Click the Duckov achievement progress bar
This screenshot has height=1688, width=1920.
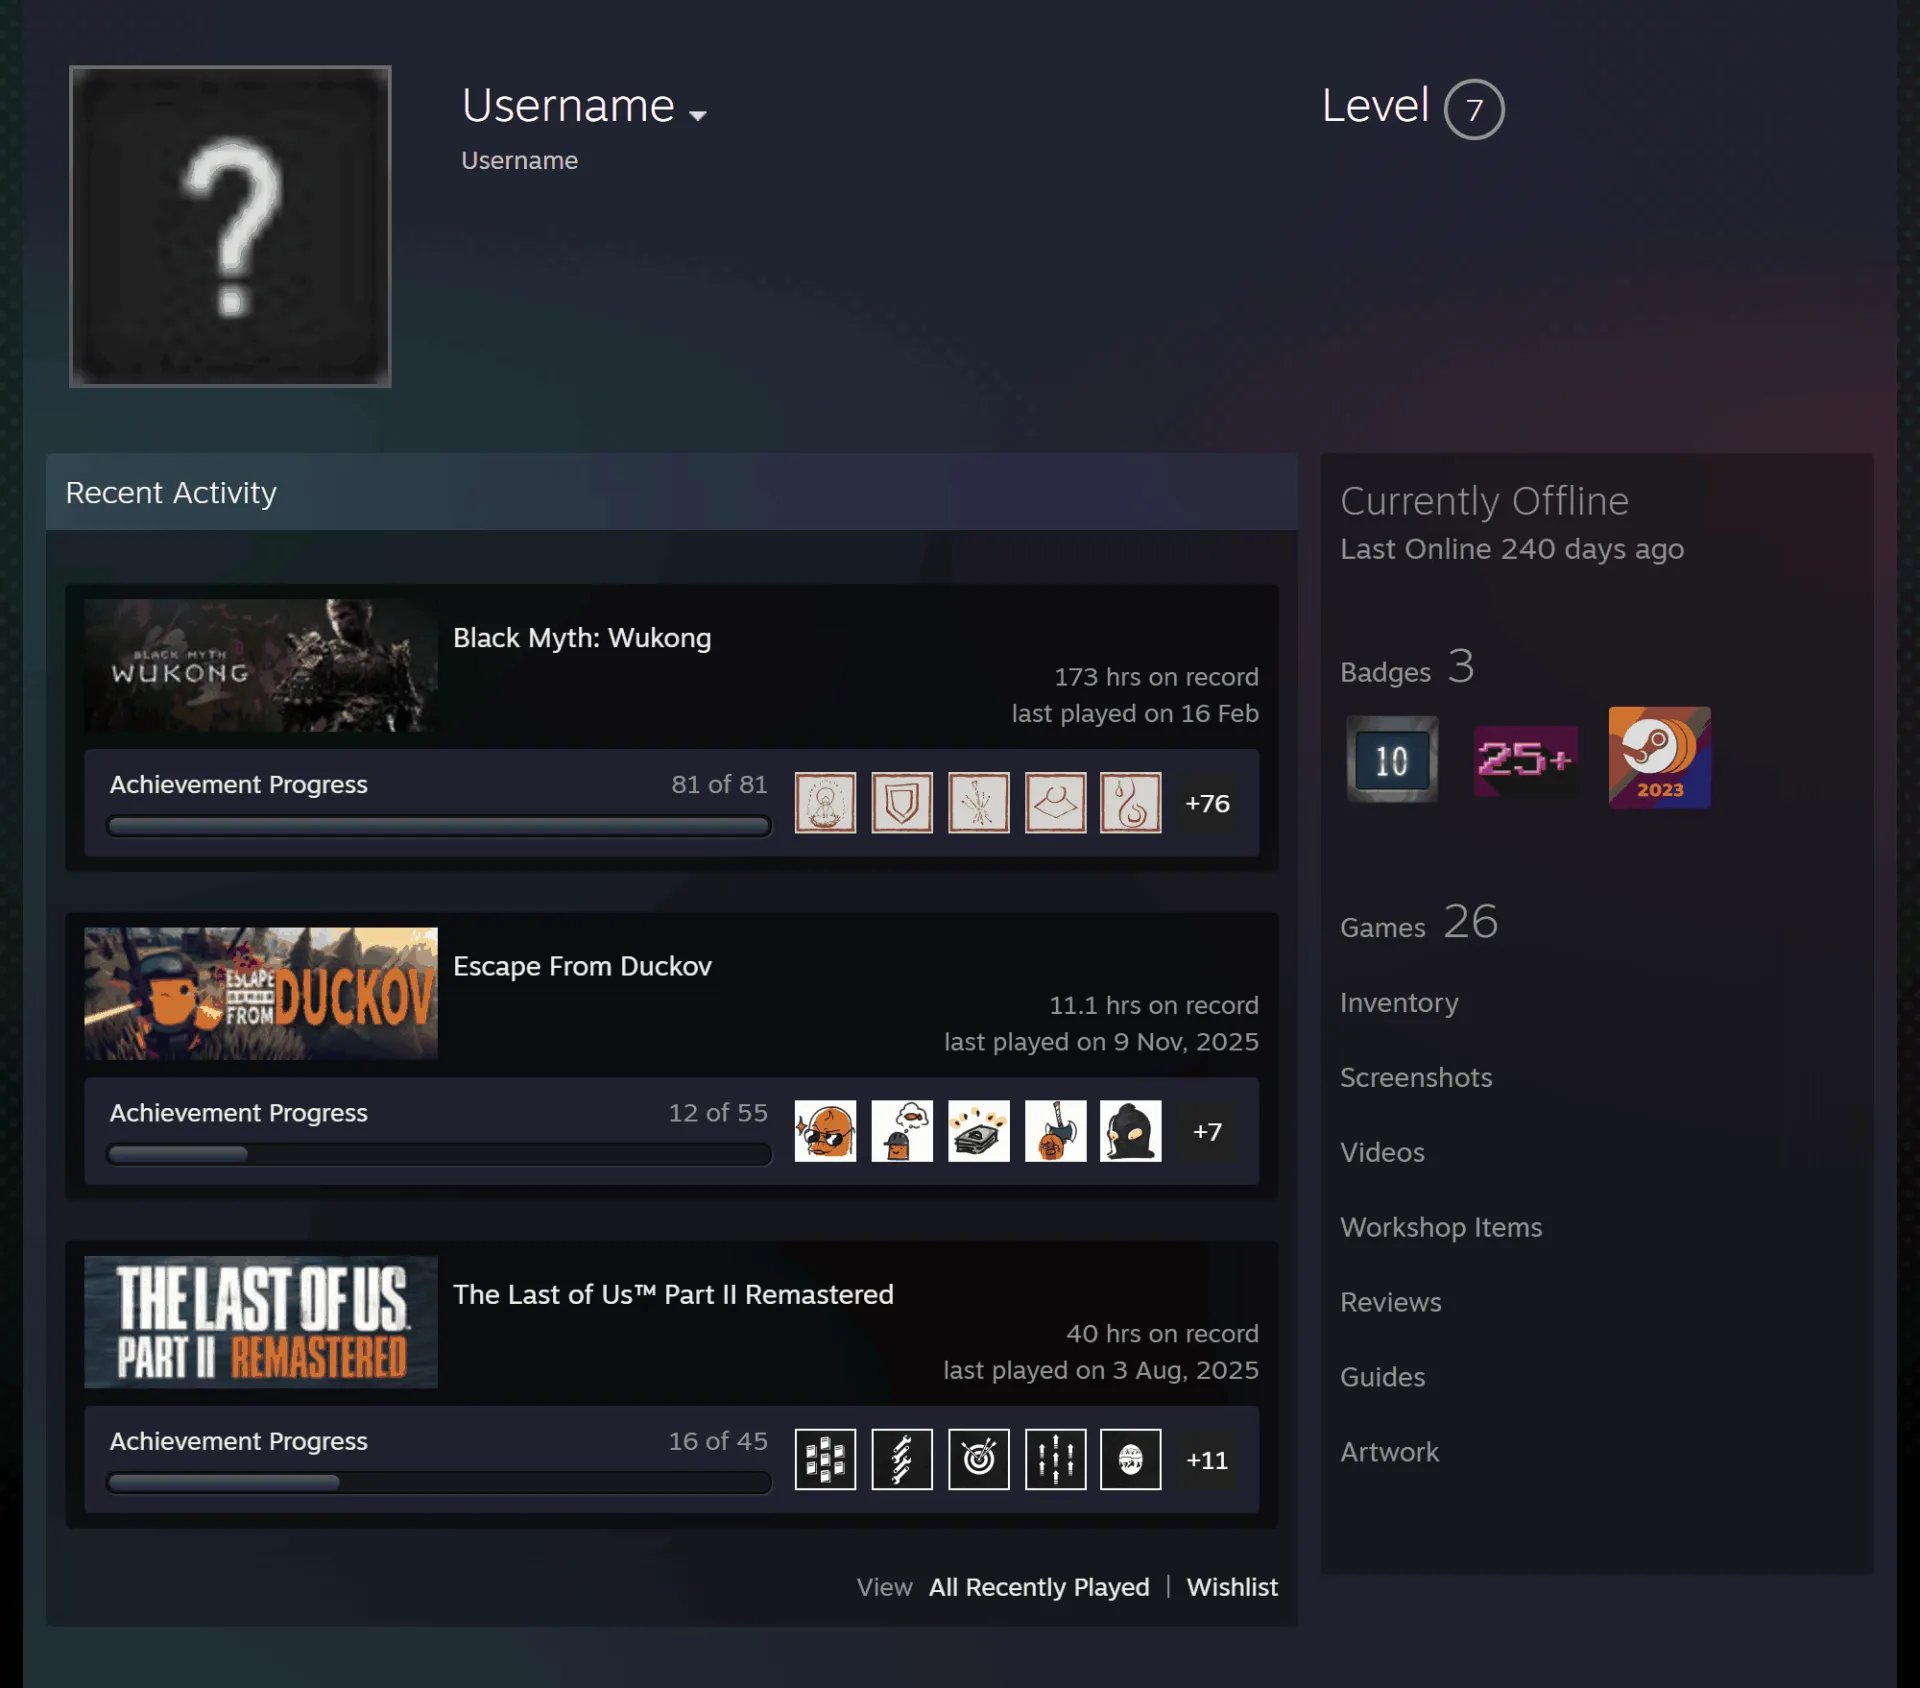(438, 1154)
